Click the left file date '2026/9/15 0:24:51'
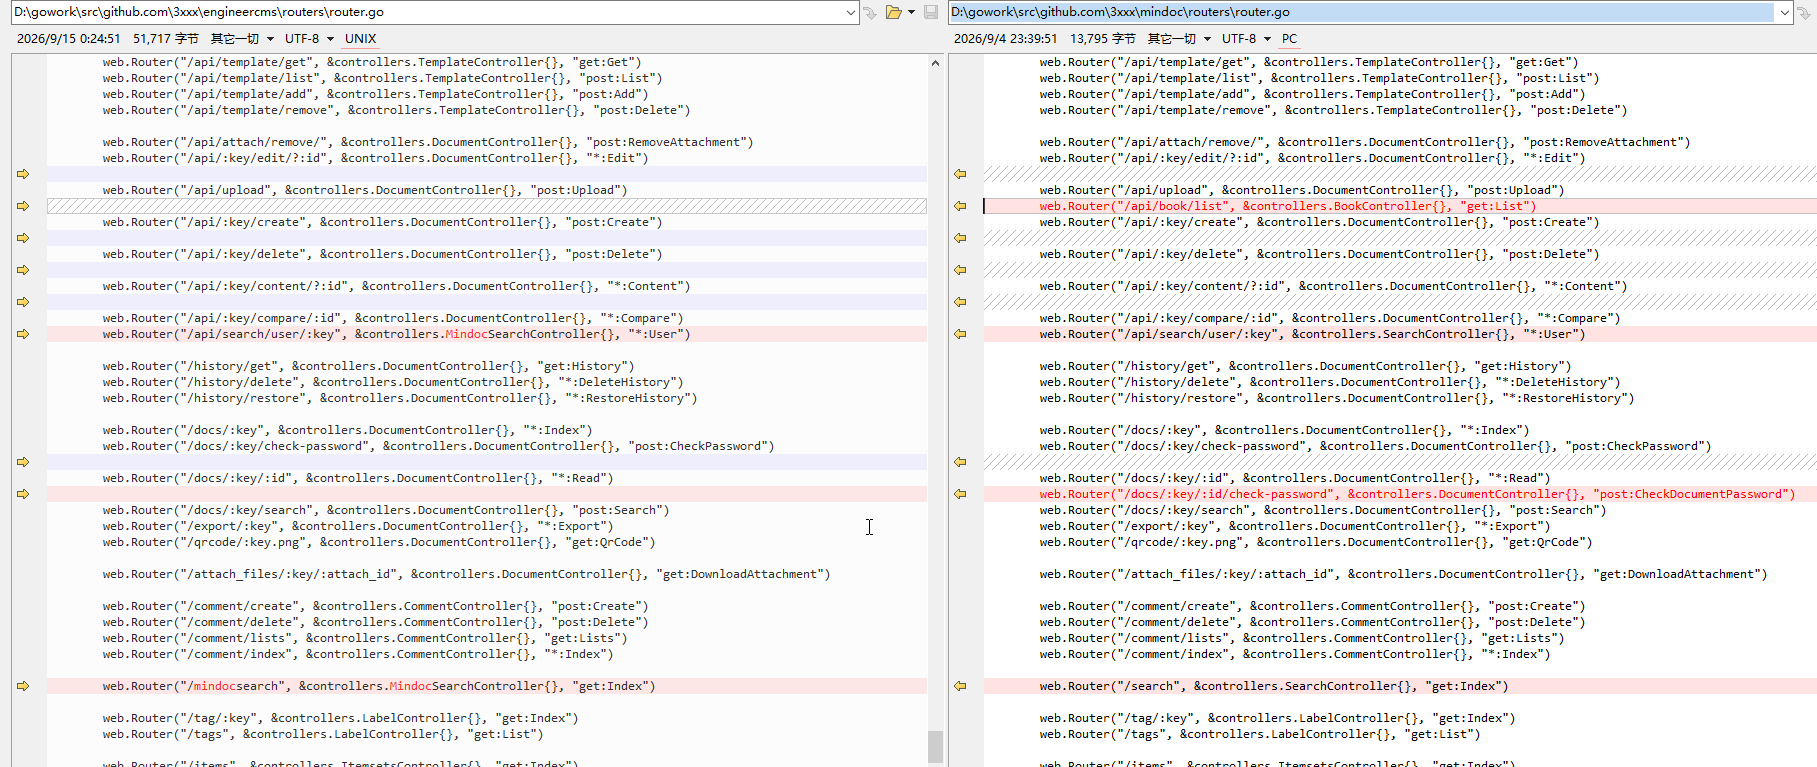This screenshot has height=767, width=1817. (68, 39)
